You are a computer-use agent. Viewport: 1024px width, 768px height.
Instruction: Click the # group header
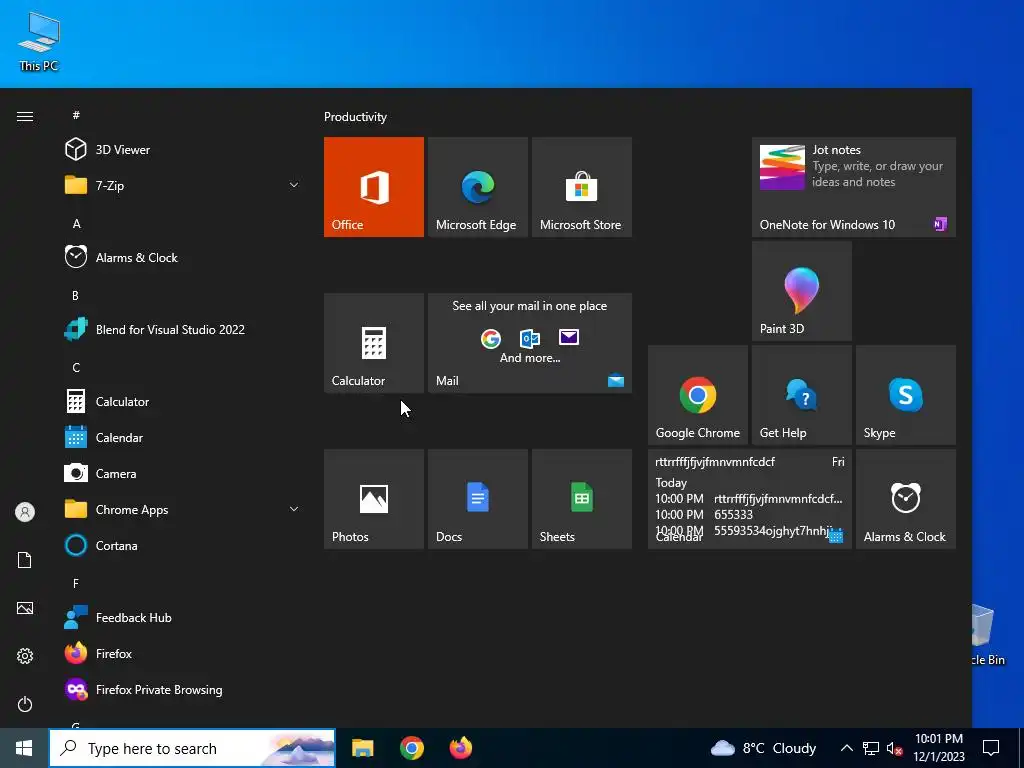(76, 115)
